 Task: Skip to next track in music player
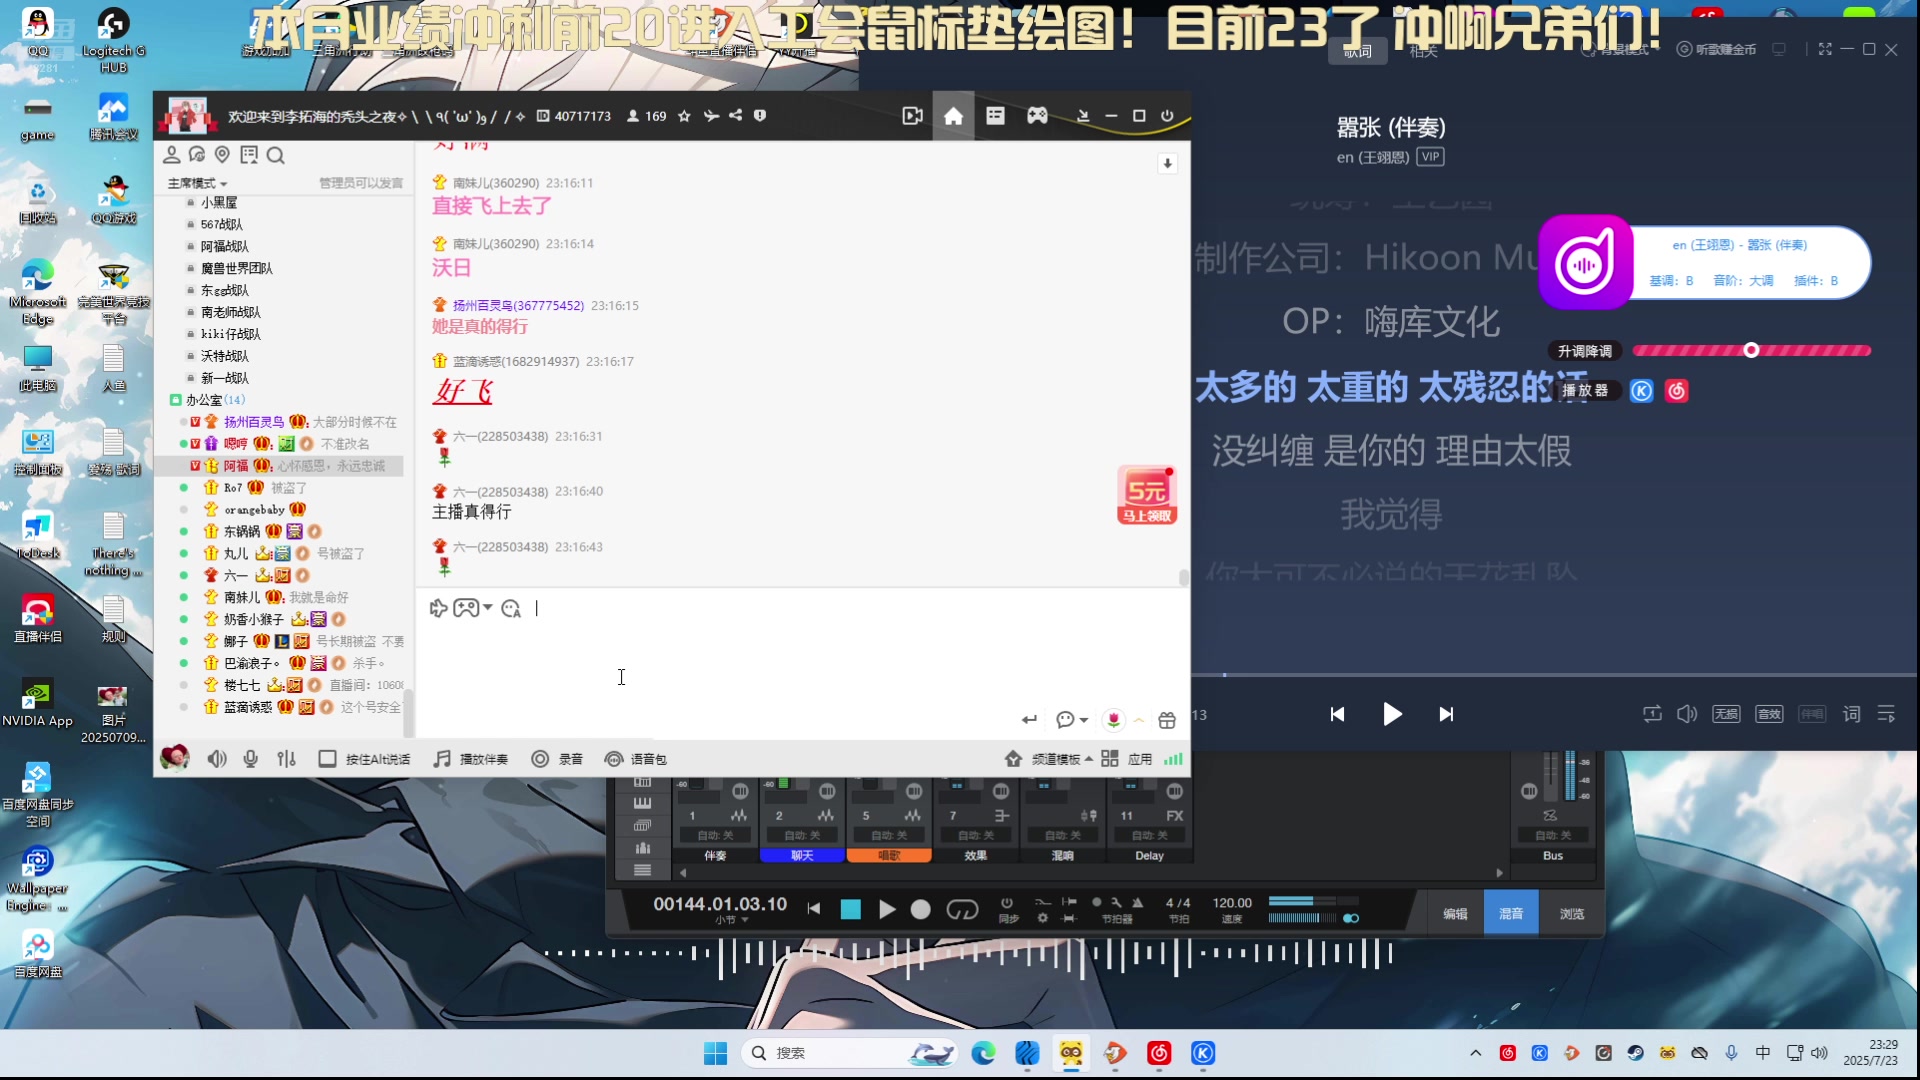(x=1446, y=714)
